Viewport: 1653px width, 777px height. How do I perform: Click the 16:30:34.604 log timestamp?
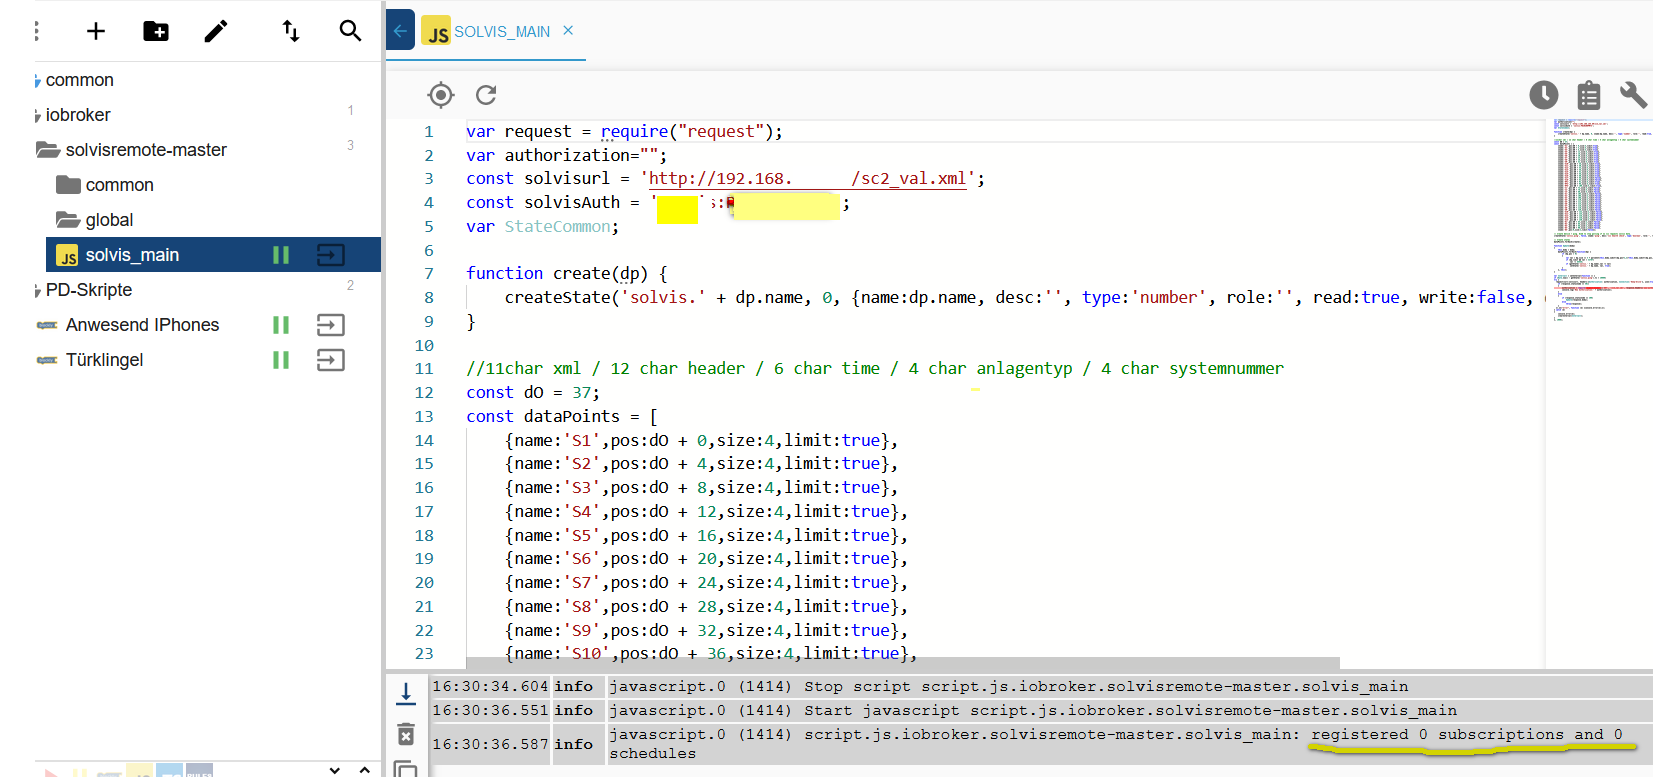(x=490, y=687)
